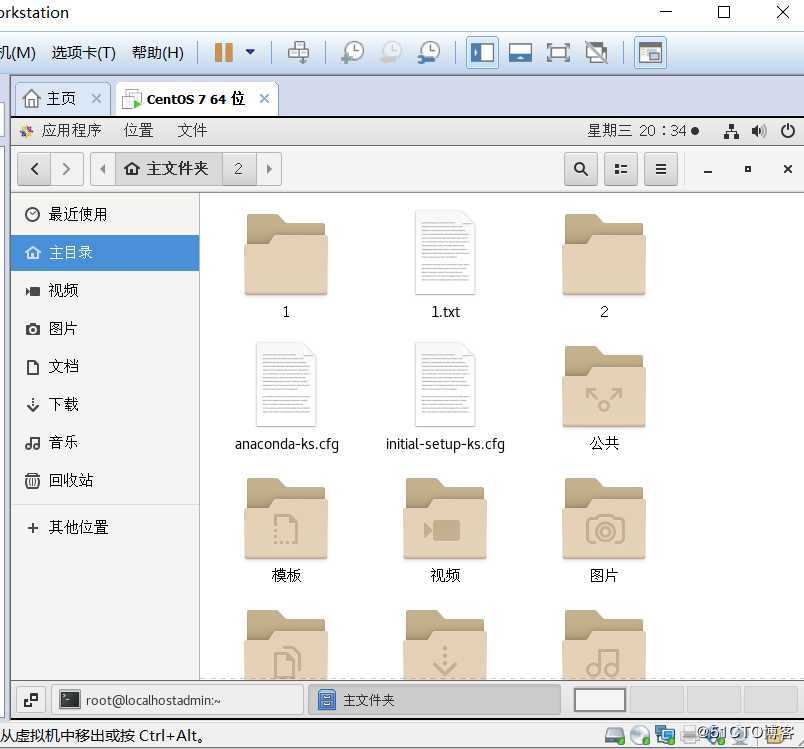This screenshot has height=749, width=804.
Task: Close the 主页 tab
Action: point(96,98)
